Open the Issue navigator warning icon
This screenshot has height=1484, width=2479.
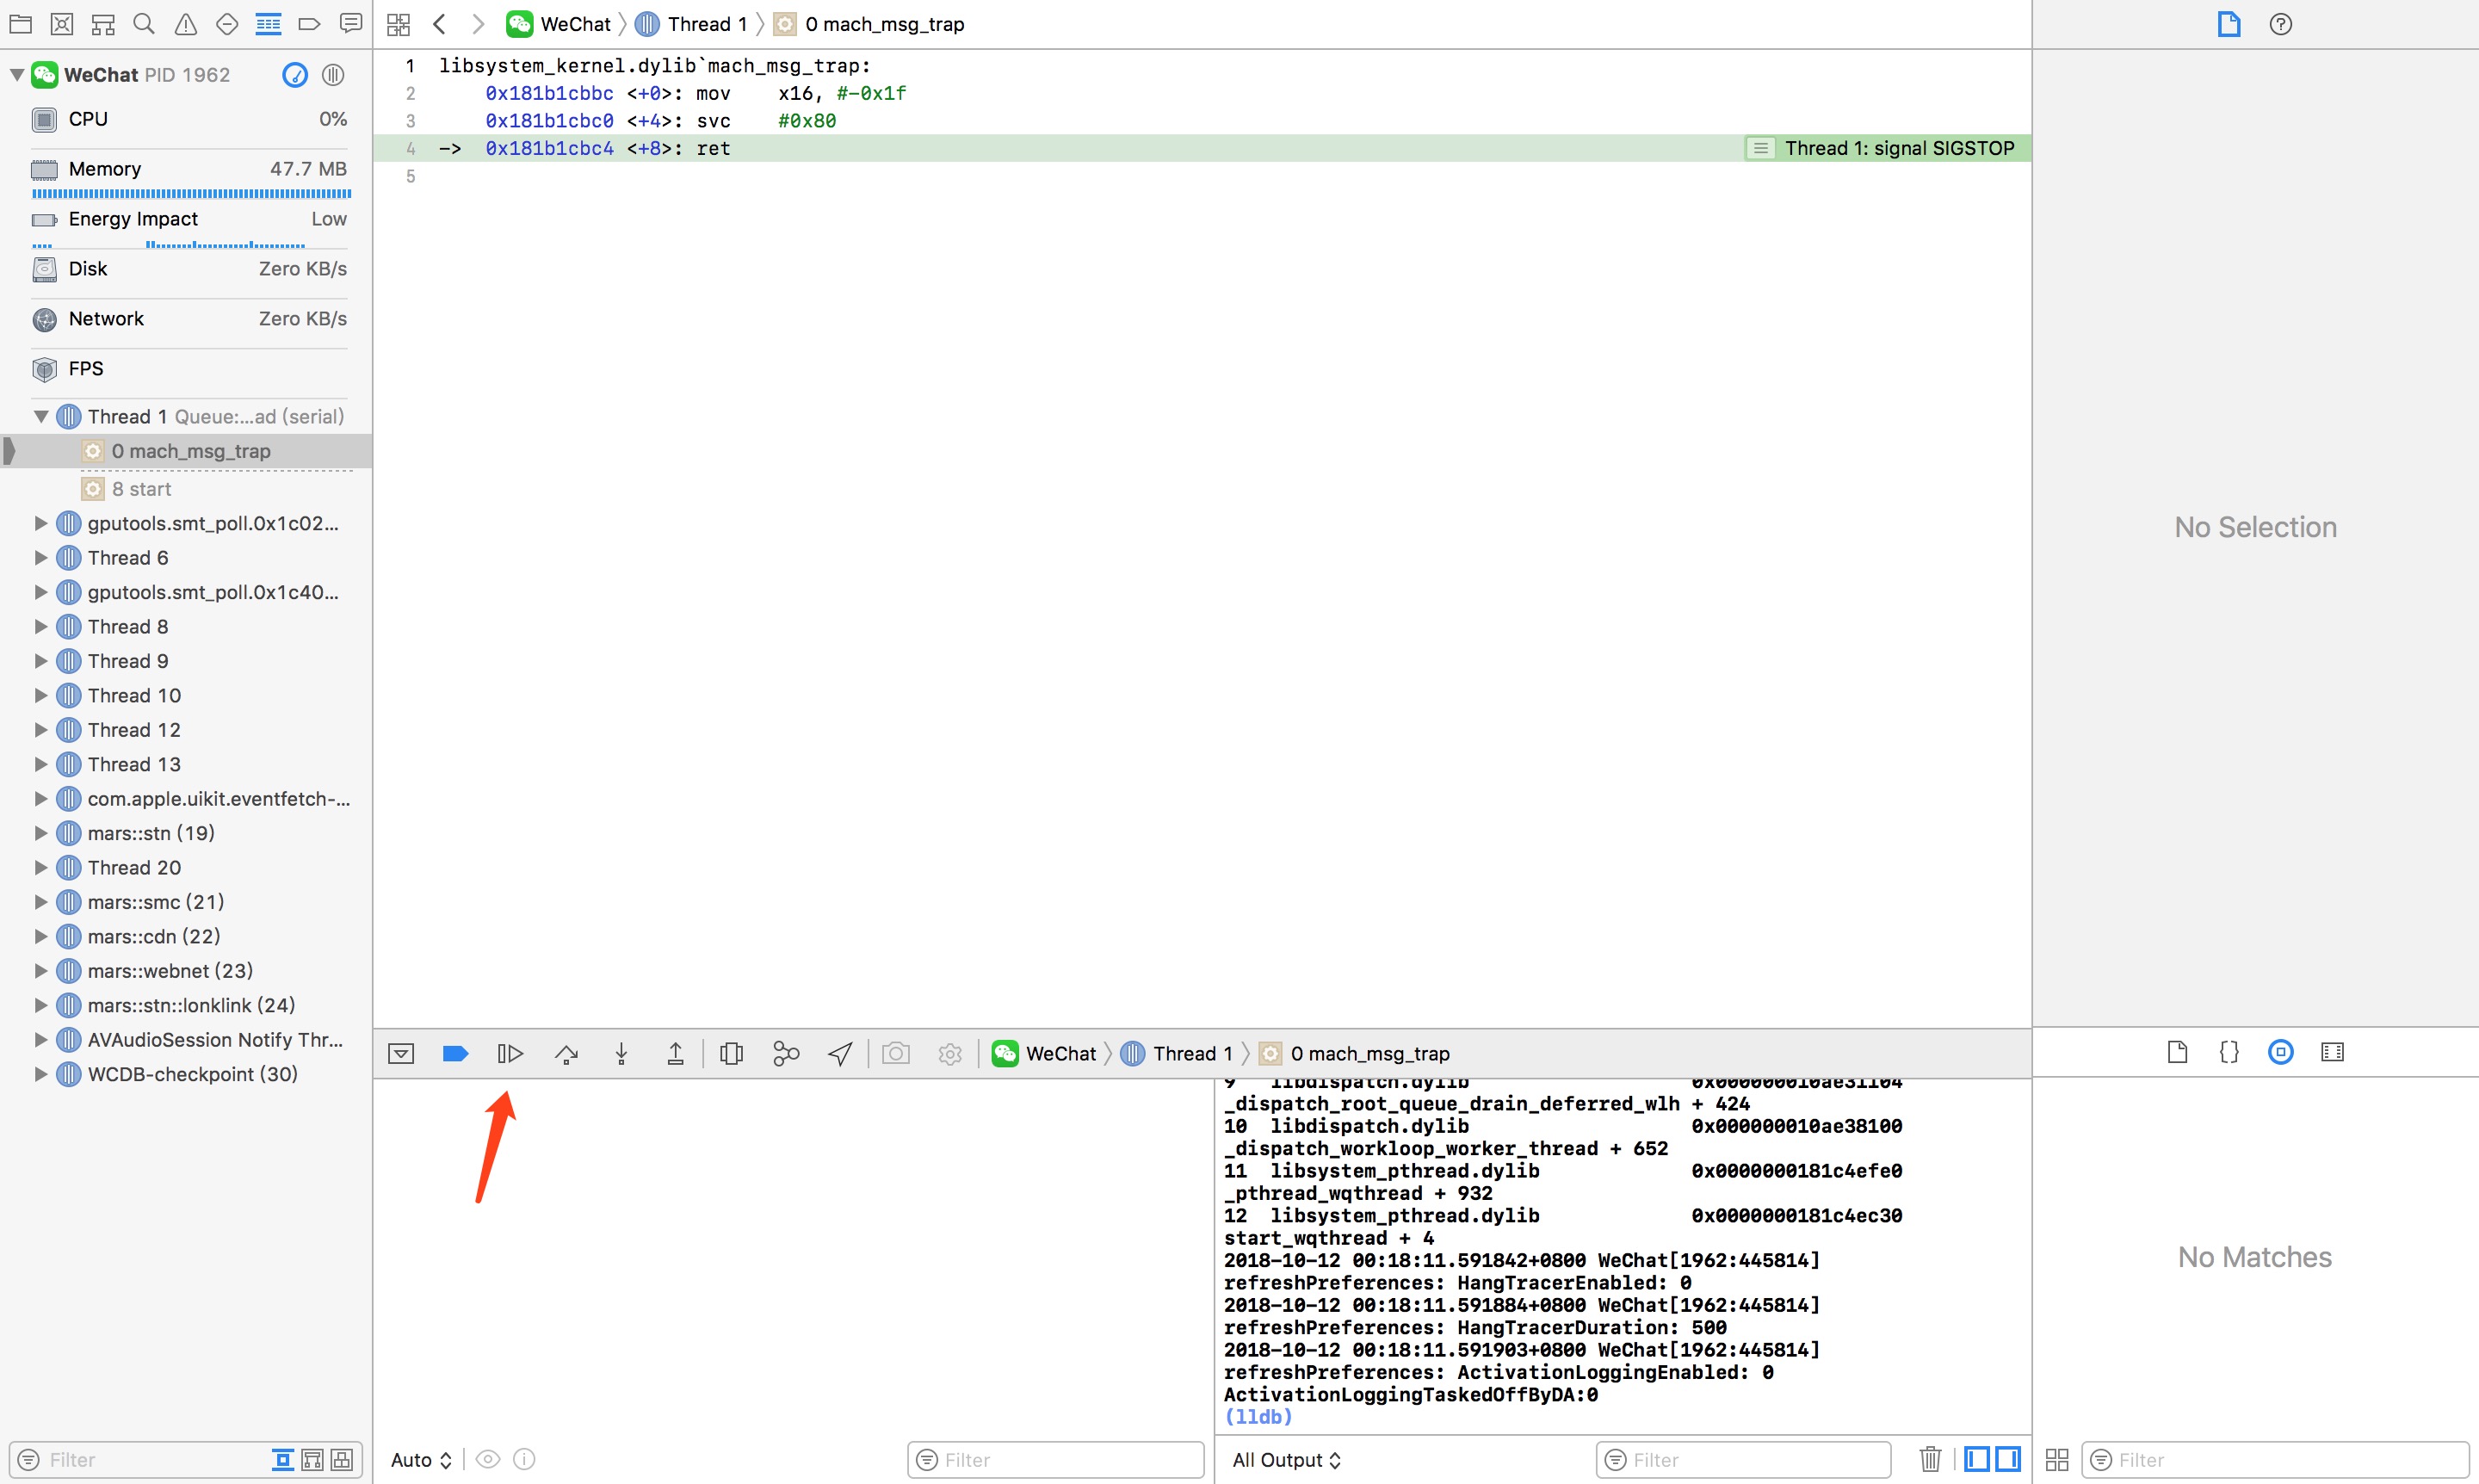click(186, 24)
